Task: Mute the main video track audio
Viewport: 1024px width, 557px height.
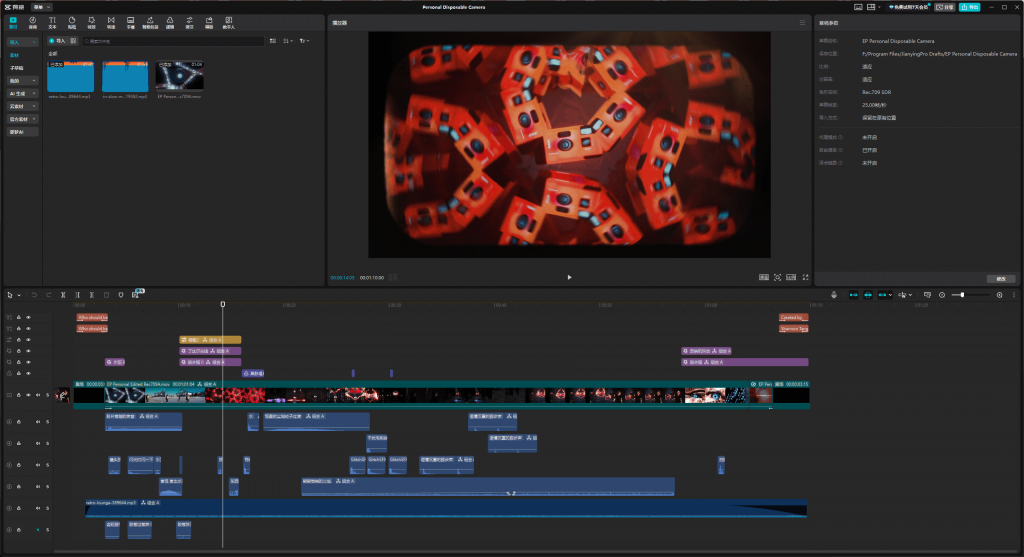Action: point(37,396)
